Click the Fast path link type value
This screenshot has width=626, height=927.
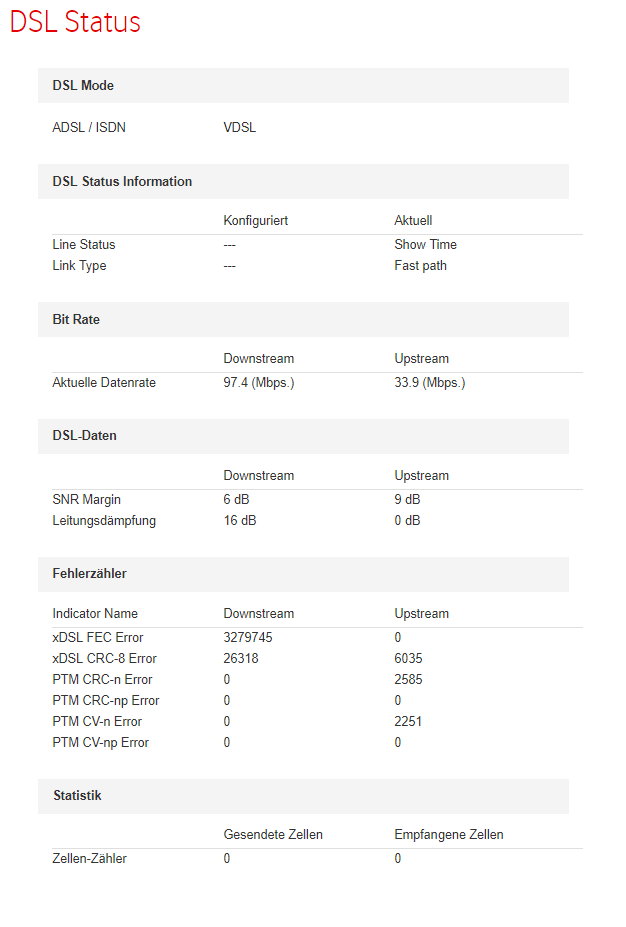[x=420, y=266]
